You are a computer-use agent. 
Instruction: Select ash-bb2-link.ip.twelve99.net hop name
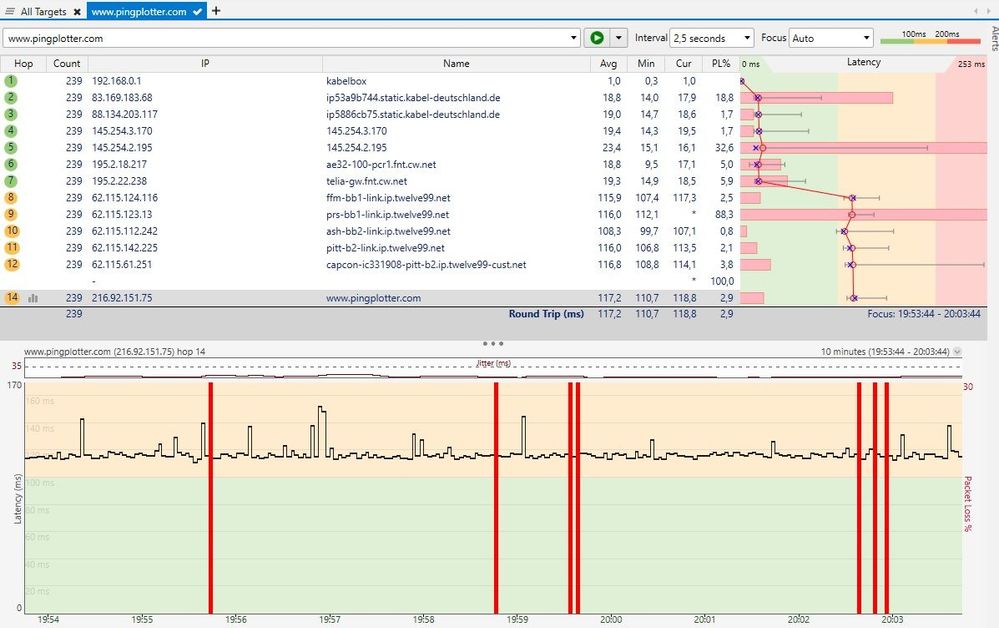coord(388,231)
